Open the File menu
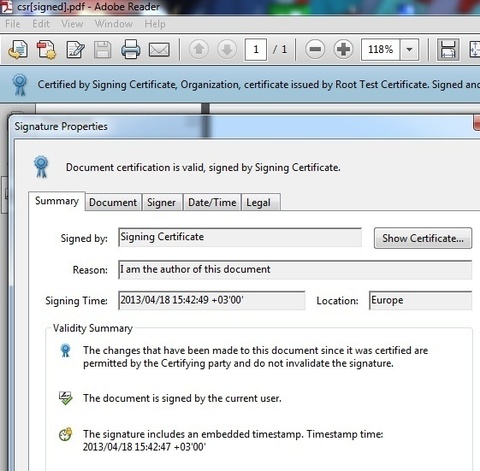Image resolution: width=480 pixels, height=471 pixels. (x=13, y=24)
